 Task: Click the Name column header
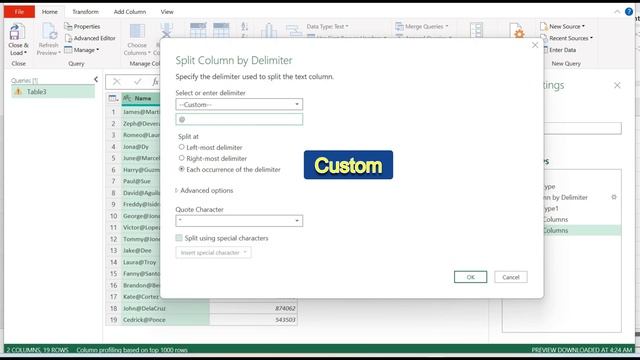141,98
